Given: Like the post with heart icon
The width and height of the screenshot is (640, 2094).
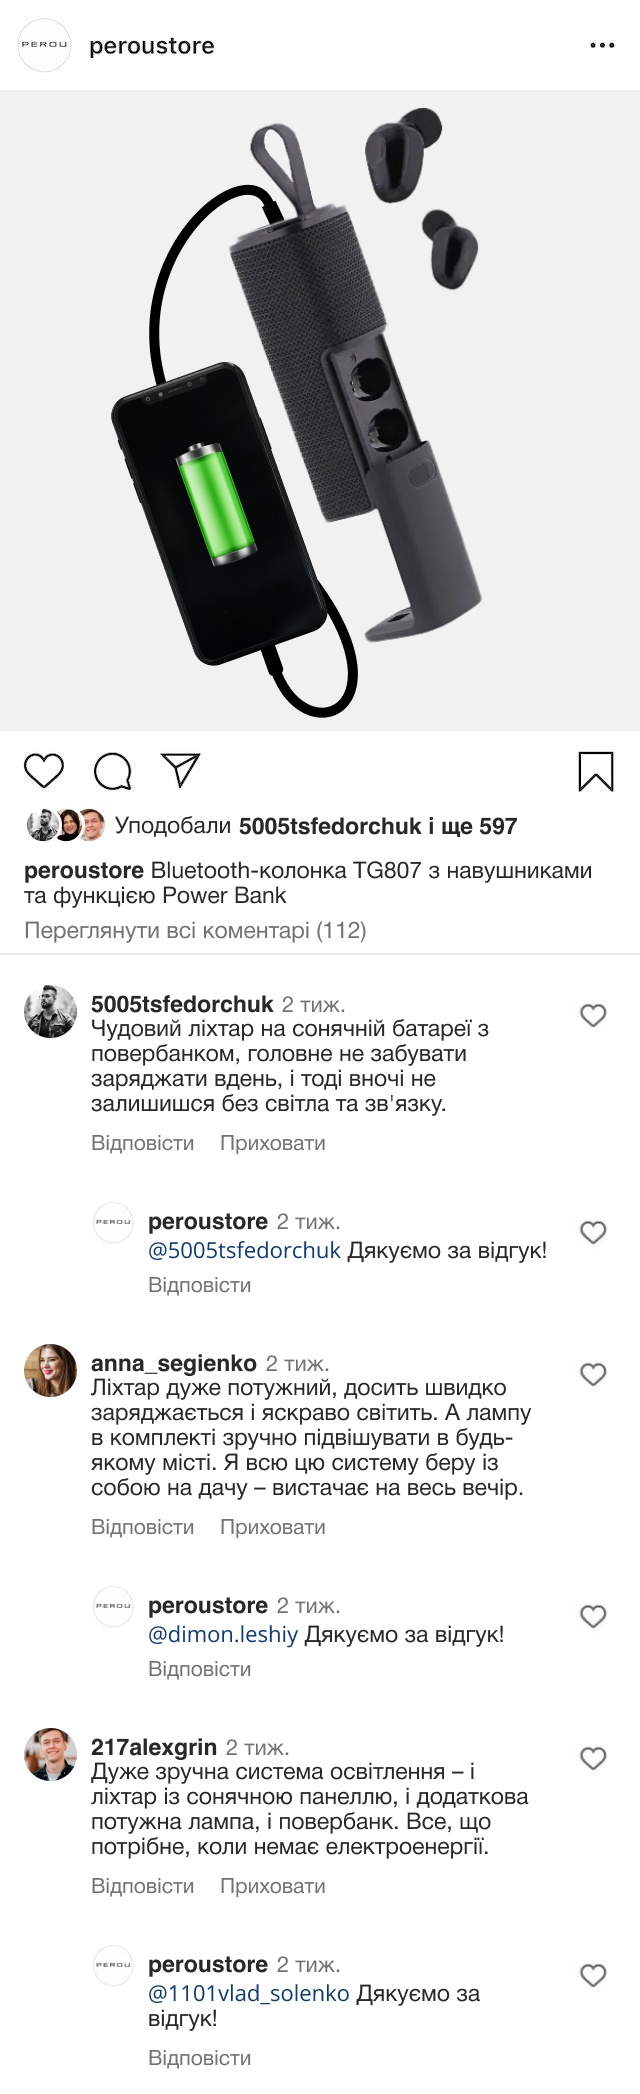Looking at the screenshot, I should click(43, 771).
